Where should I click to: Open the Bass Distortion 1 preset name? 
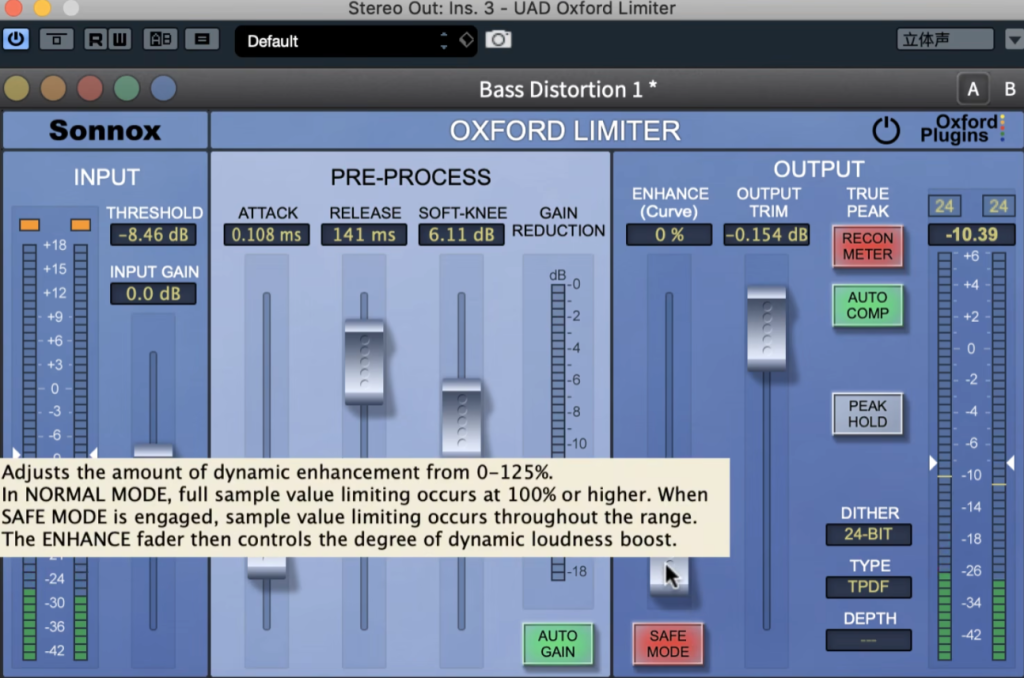click(568, 89)
